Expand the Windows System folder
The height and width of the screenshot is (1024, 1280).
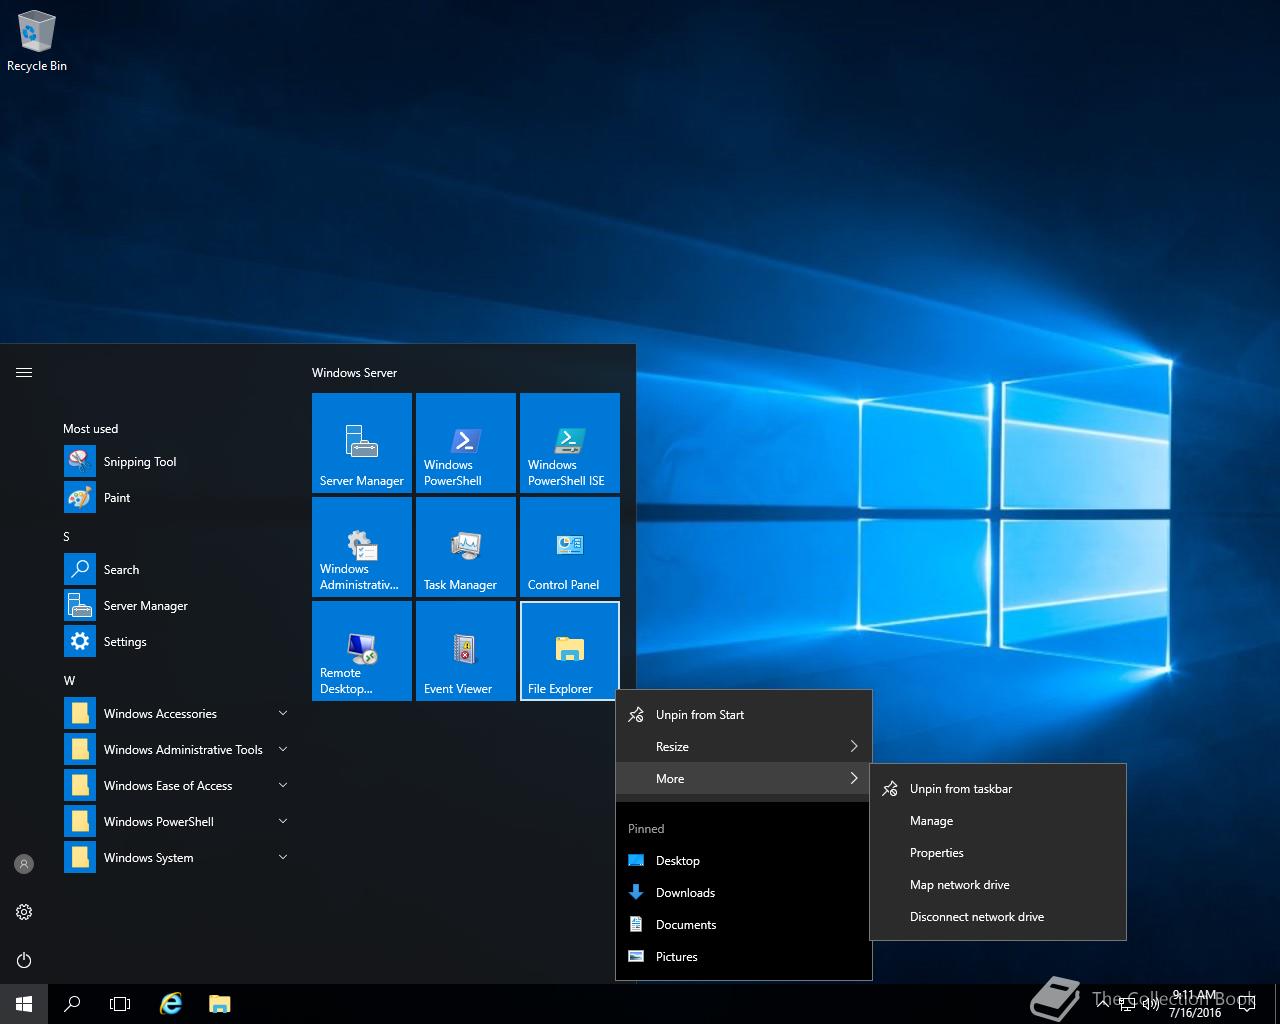[x=176, y=858]
